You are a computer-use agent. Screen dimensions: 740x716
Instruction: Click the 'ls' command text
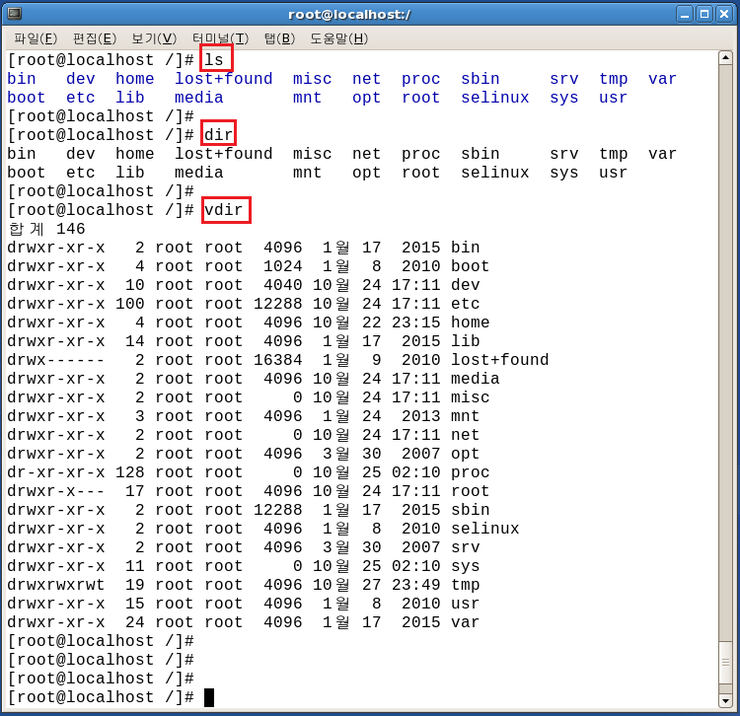click(214, 59)
